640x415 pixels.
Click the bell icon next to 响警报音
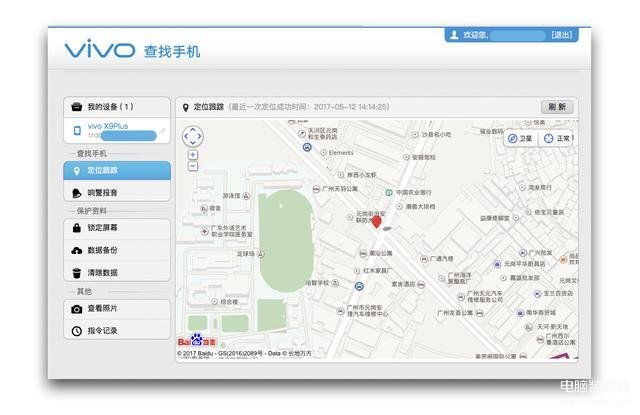[x=76, y=193]
